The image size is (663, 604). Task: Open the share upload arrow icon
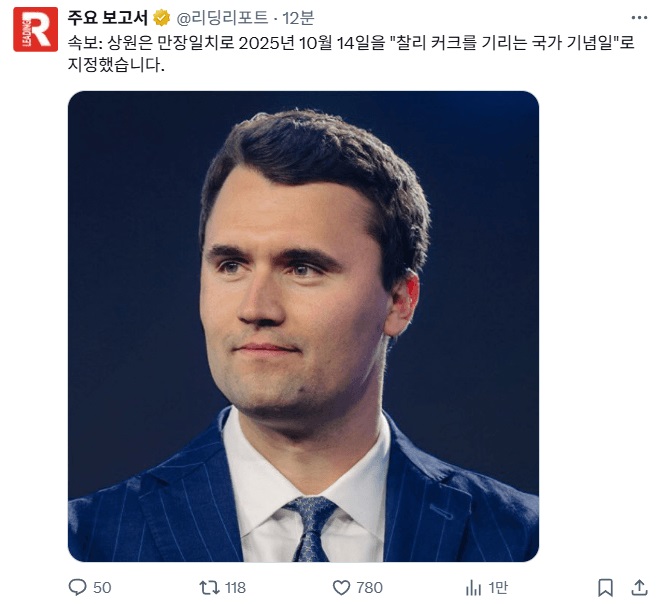point(639,587)
